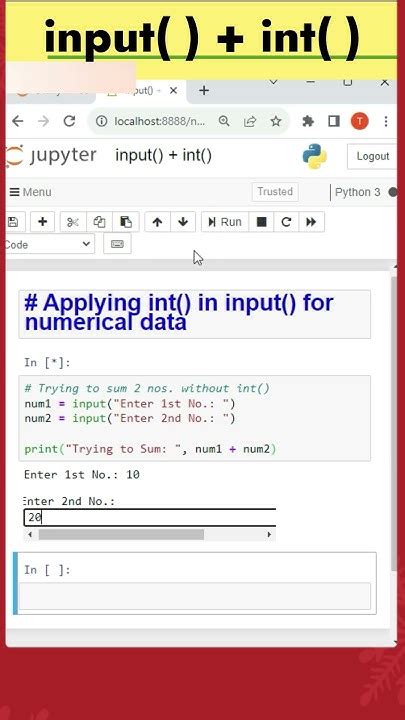Select the markdown heading cell
This screenshot has width=405, height=720.
click(x=195, y=314)
